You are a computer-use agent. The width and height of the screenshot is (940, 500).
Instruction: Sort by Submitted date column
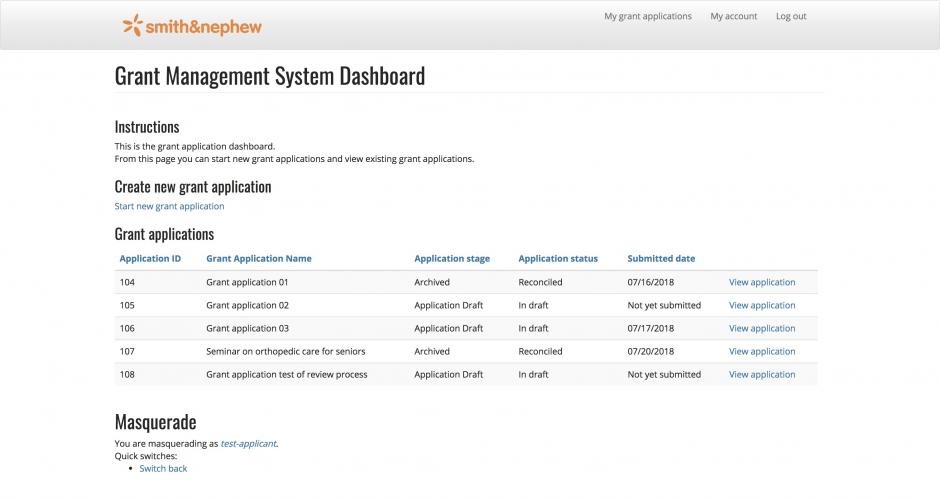click(660, 258)
